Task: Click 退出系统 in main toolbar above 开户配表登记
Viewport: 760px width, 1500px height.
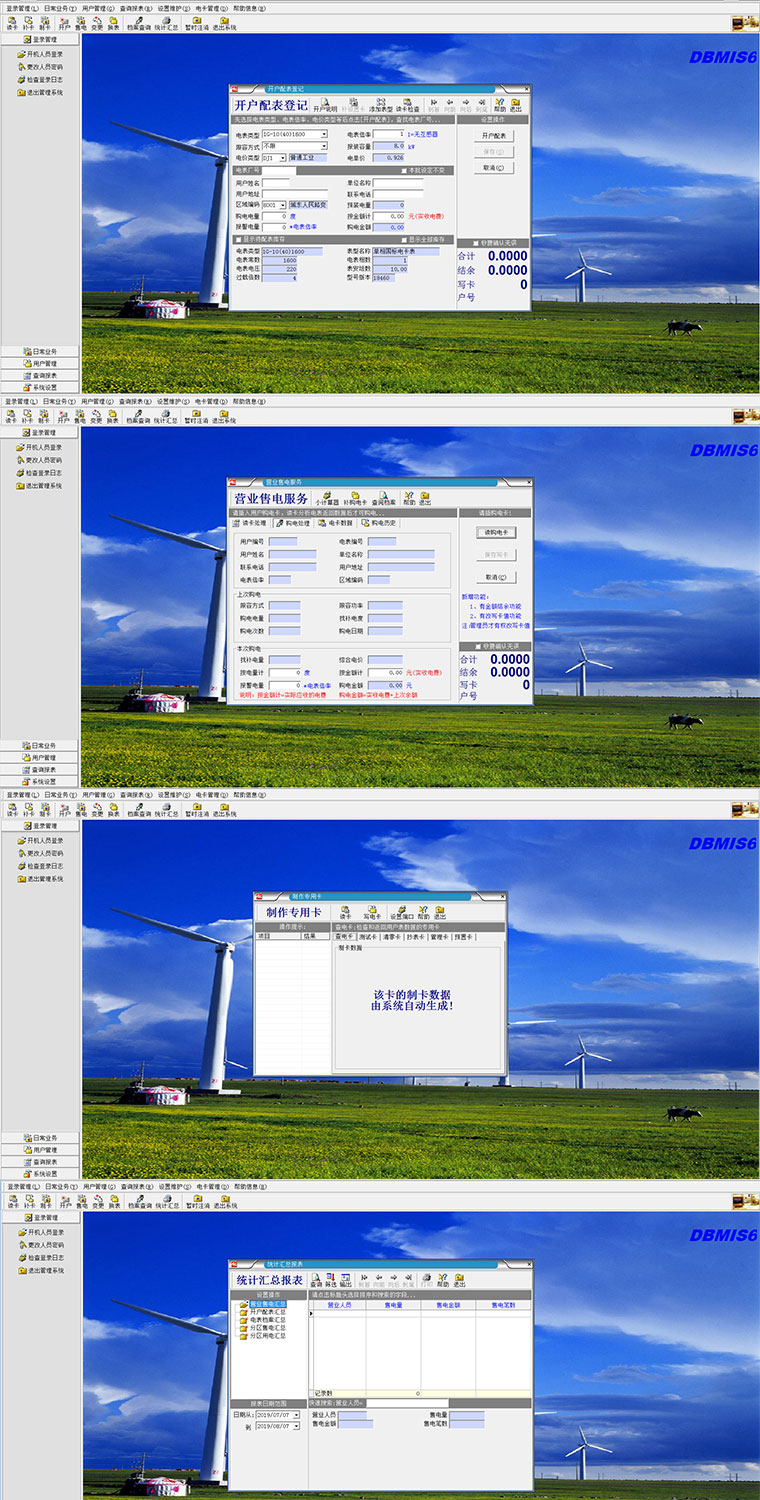Action: pyautogui.click(x=224, y=24)
